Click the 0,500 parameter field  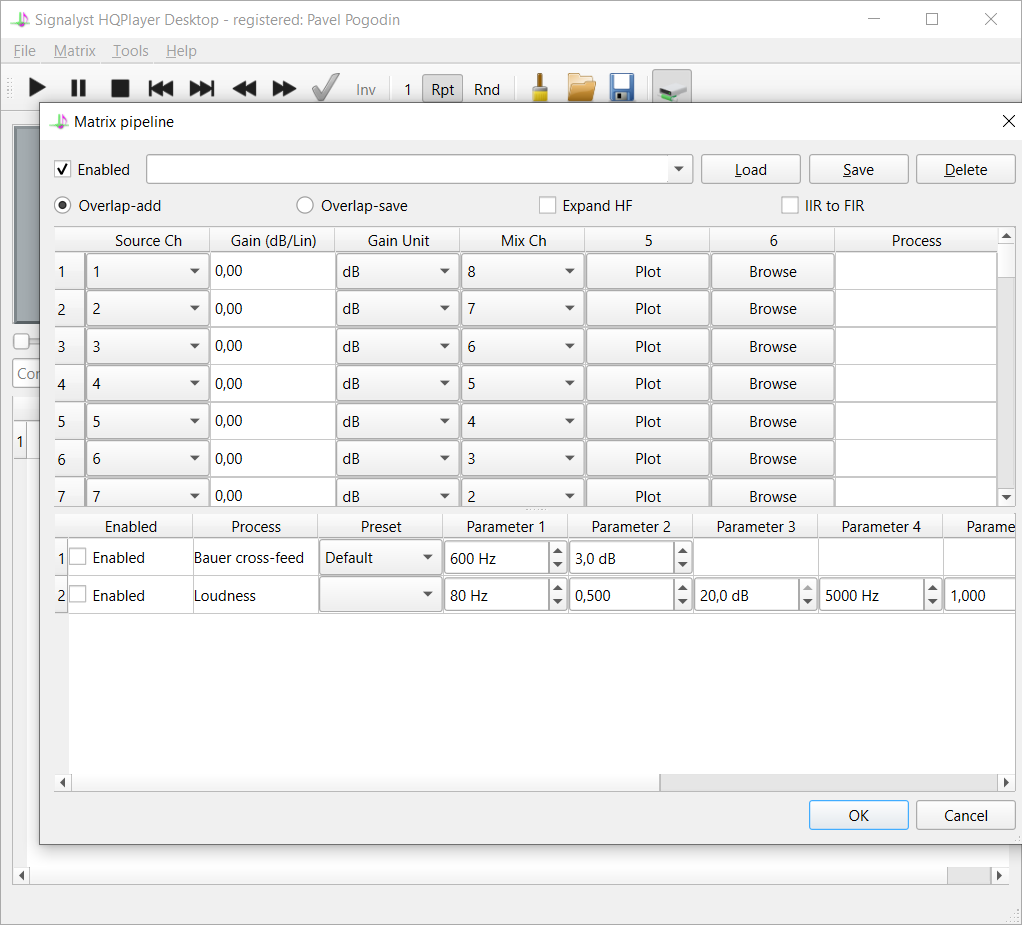(x=622, y=595)
